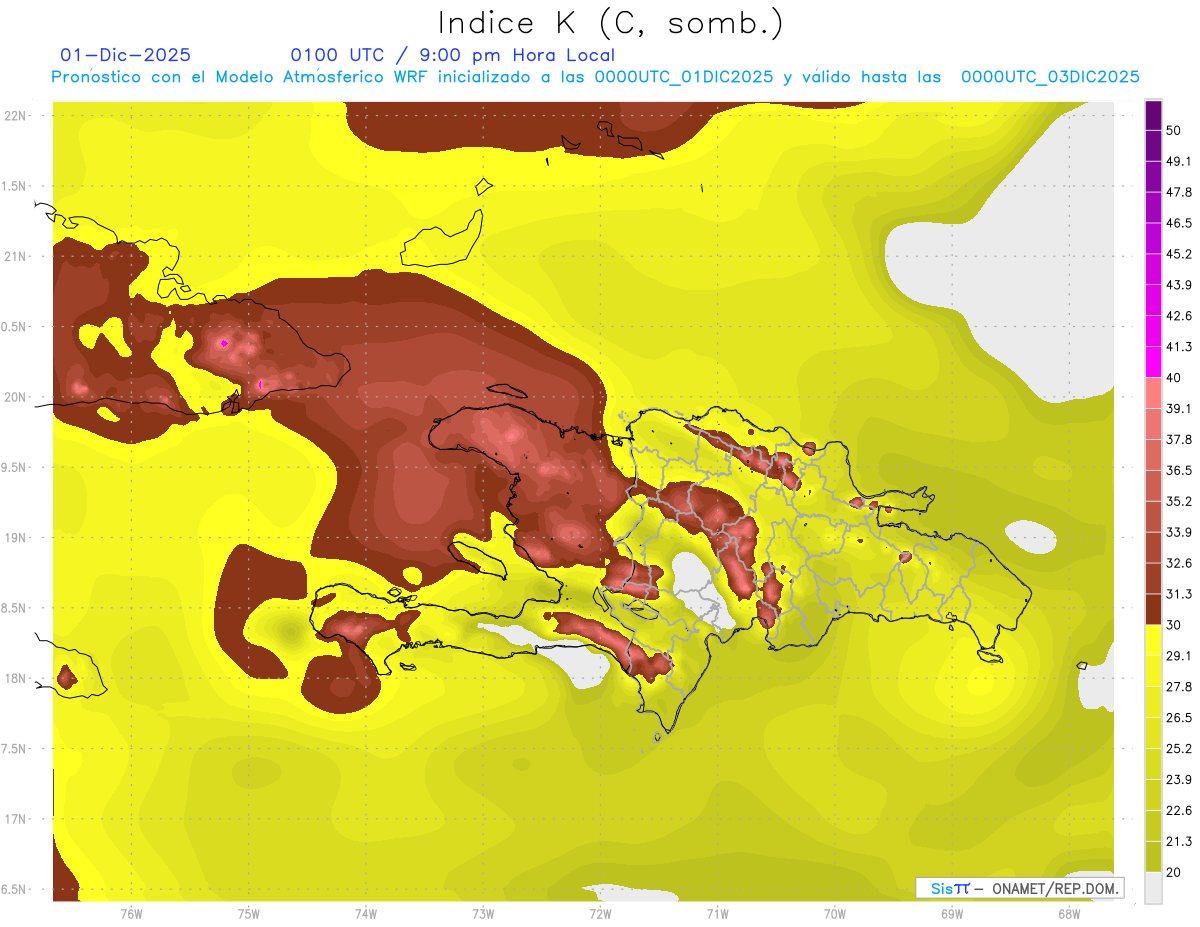Click the "19N" latitude label
This screenshot has width=1200, height=927.
(x=15, y=538)
